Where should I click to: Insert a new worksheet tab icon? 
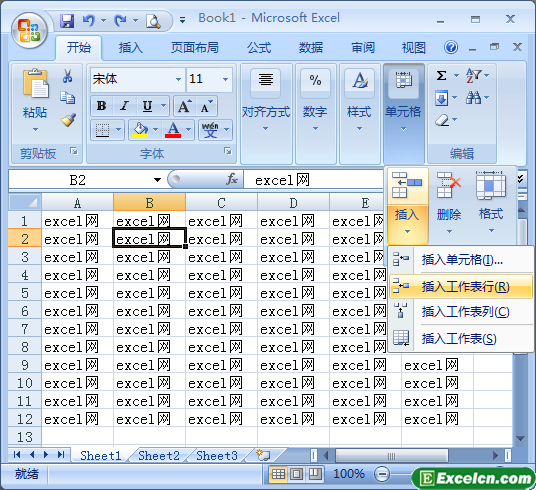tap(263, 455)
